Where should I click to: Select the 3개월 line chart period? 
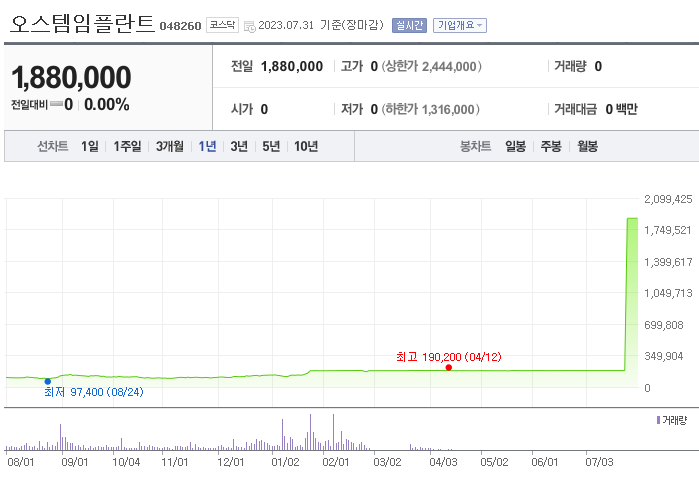[169, 146]
